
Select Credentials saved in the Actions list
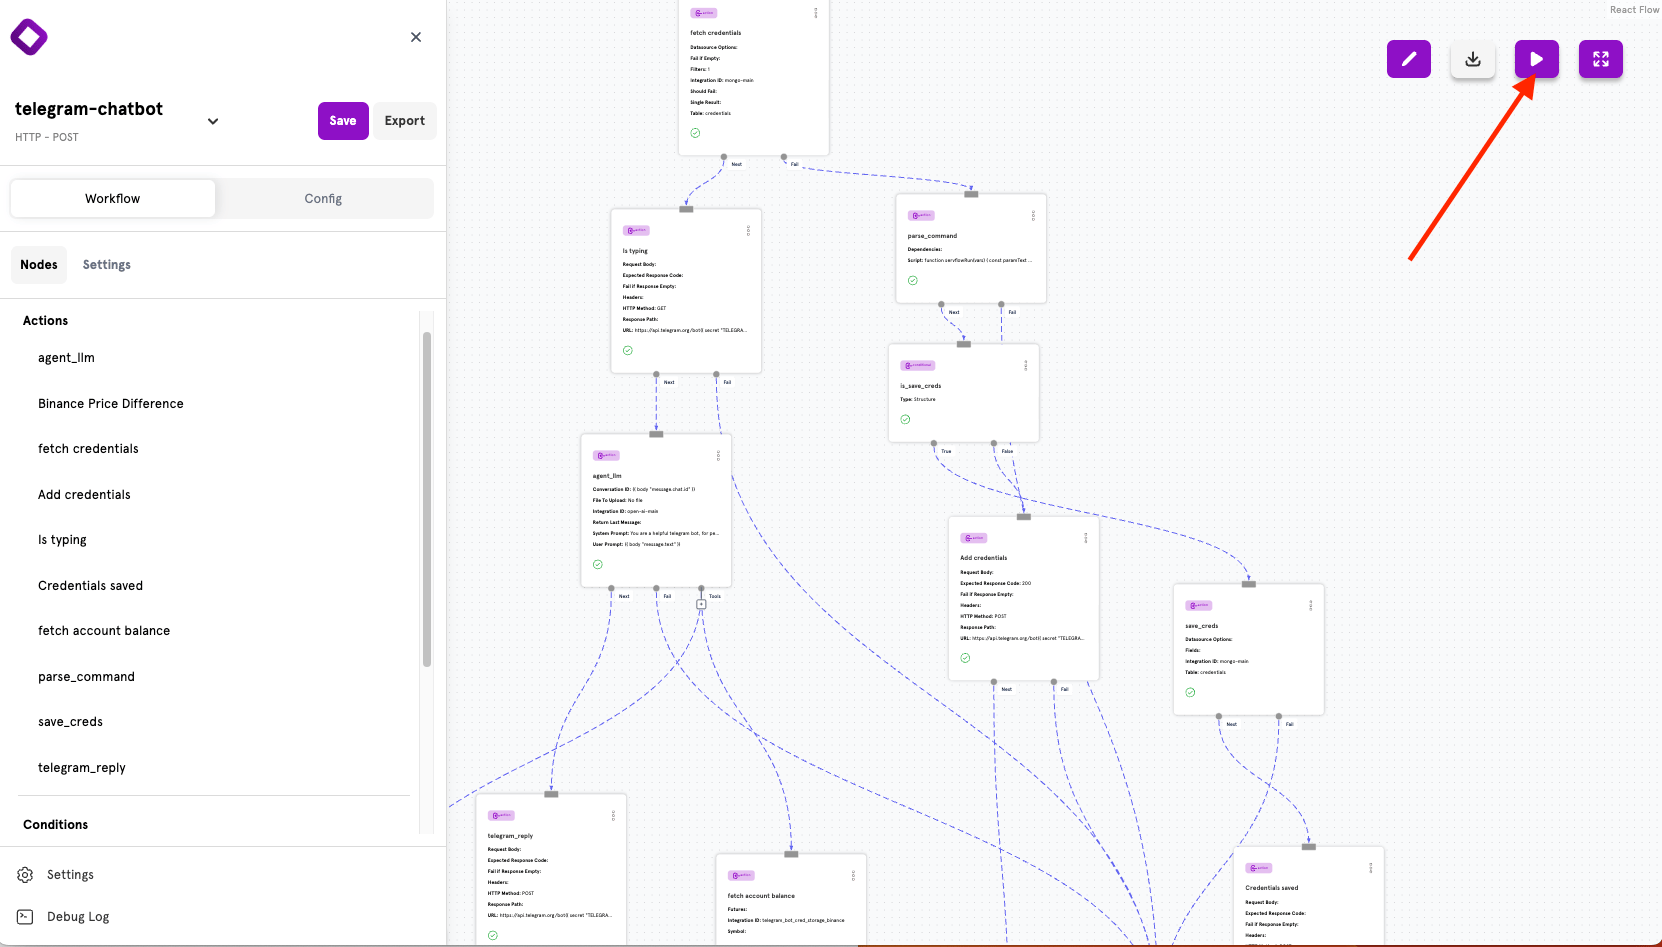pos(90,586)
